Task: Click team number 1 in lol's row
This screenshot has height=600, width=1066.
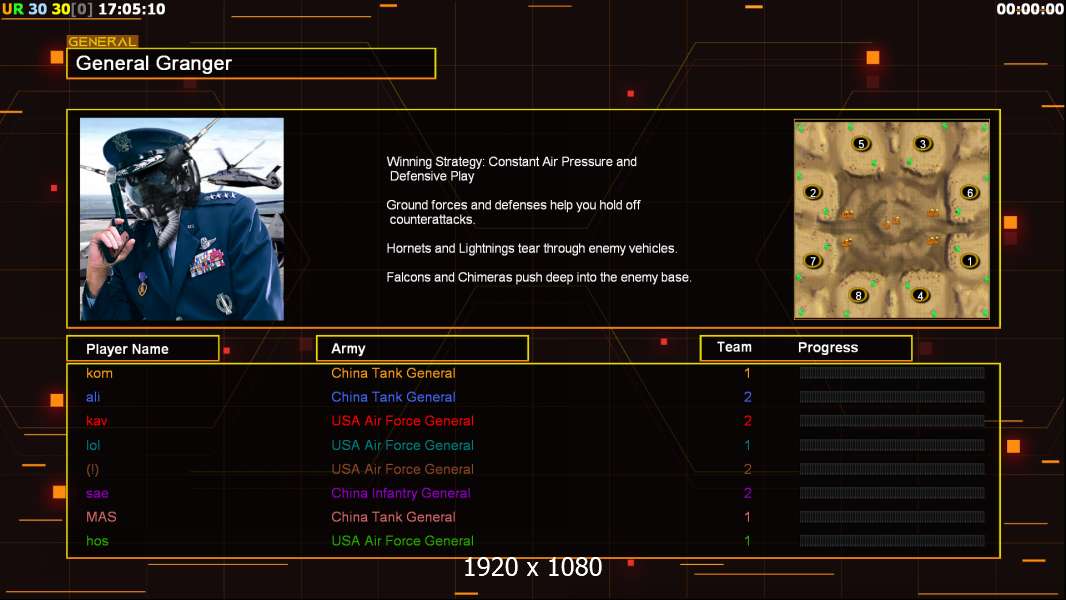Action: click(x=747, y=445)
